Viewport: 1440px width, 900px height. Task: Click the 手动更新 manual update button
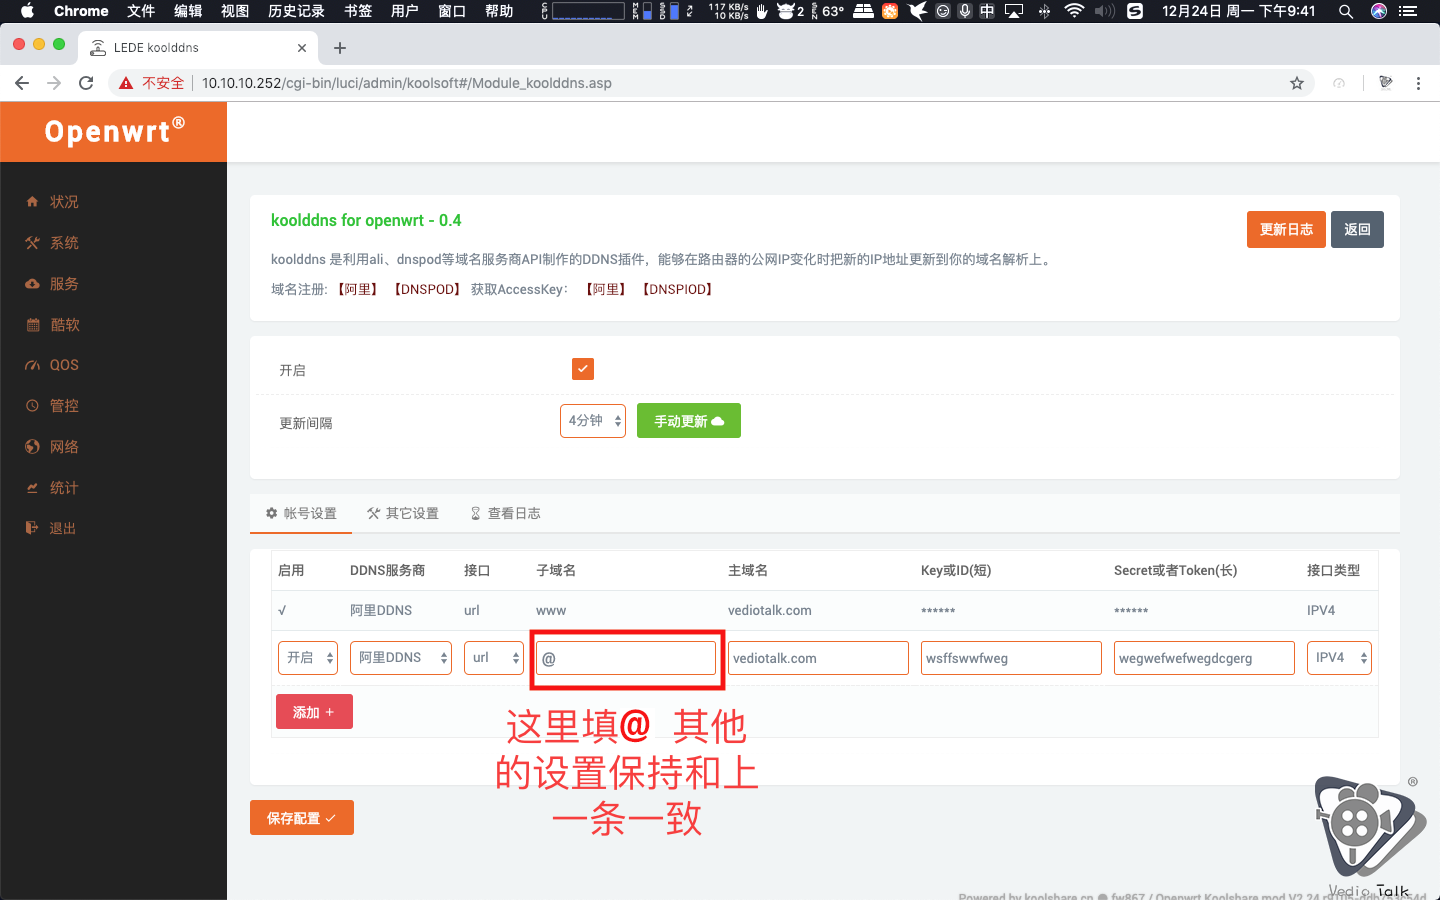click(689, 421)
